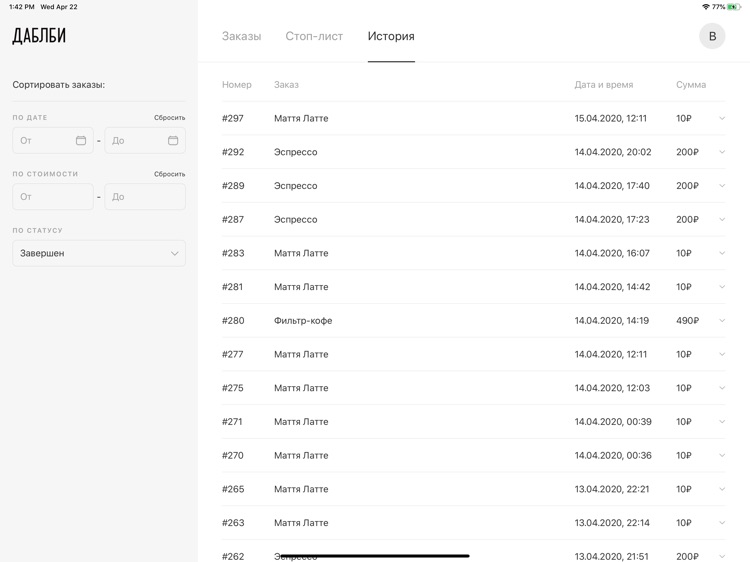Viewport: 750px width, 562px height.
Task: Reset the cost filter with Сбросить
Action: tap(169, 174)
